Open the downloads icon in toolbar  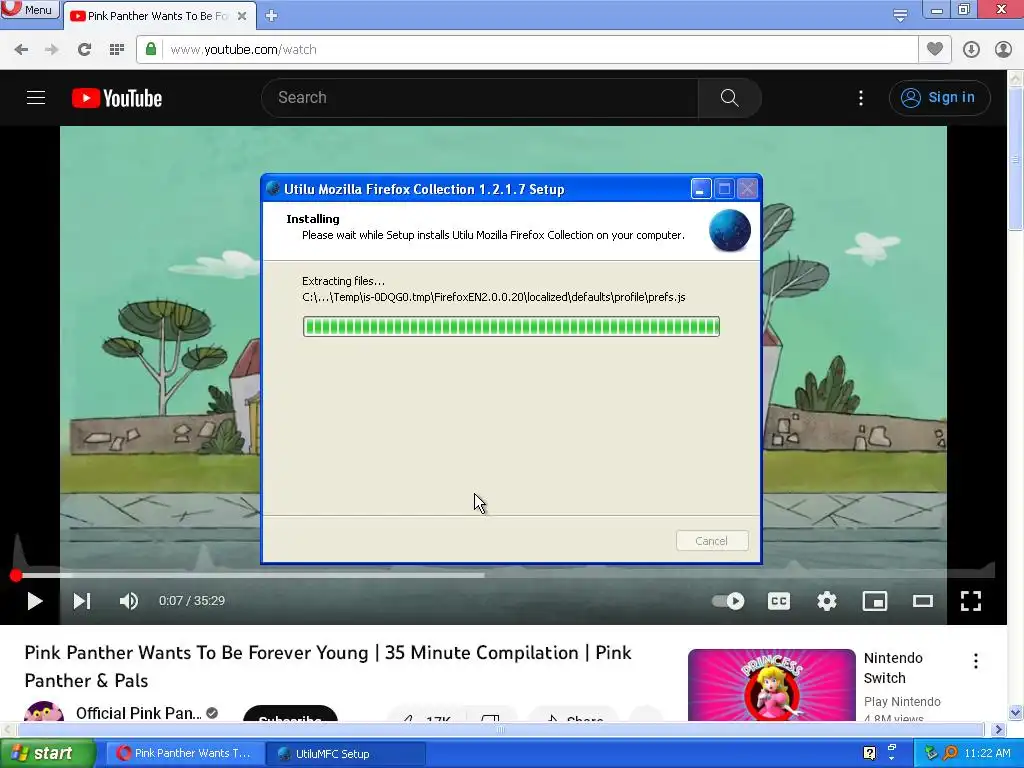(x=971, y=50)
